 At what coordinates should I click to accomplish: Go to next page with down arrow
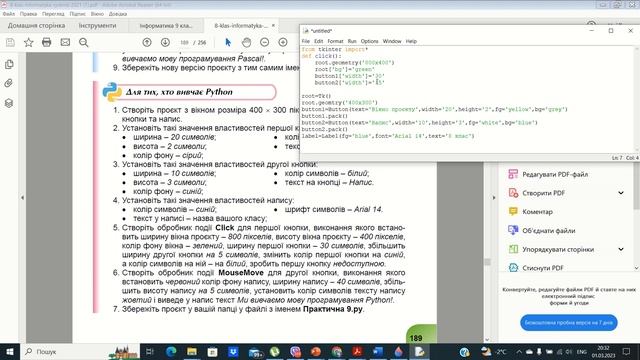[165, 42]
